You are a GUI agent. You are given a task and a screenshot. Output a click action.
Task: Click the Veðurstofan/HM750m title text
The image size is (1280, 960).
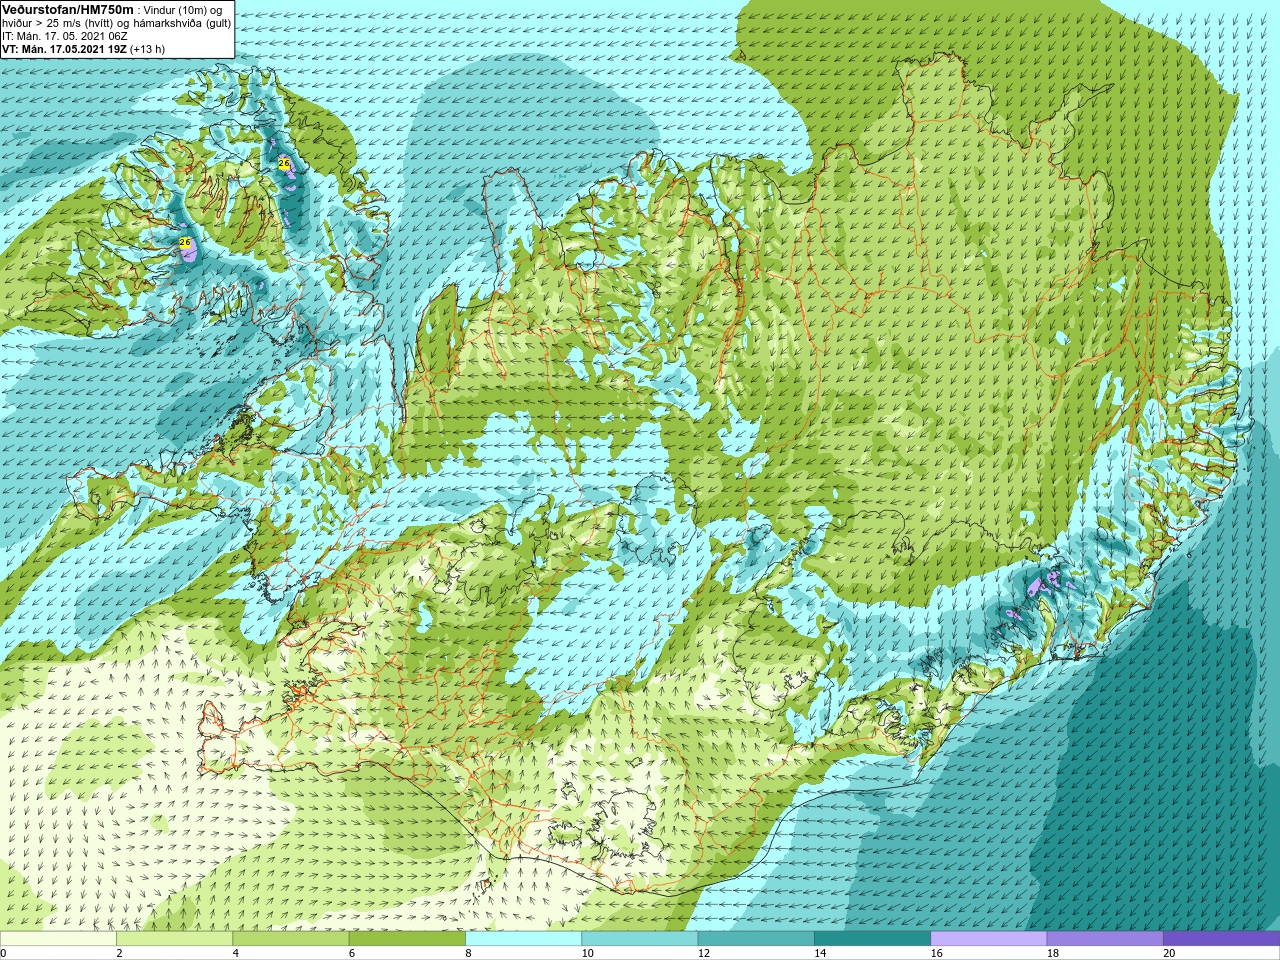coord(67,9)
